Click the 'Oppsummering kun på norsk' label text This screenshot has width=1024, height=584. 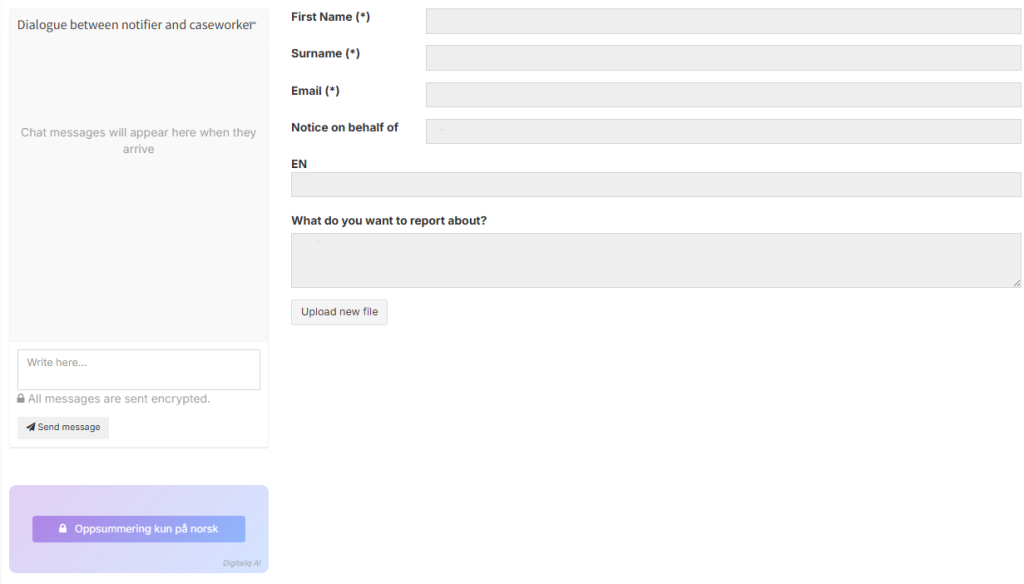click(x=146, y=529)
